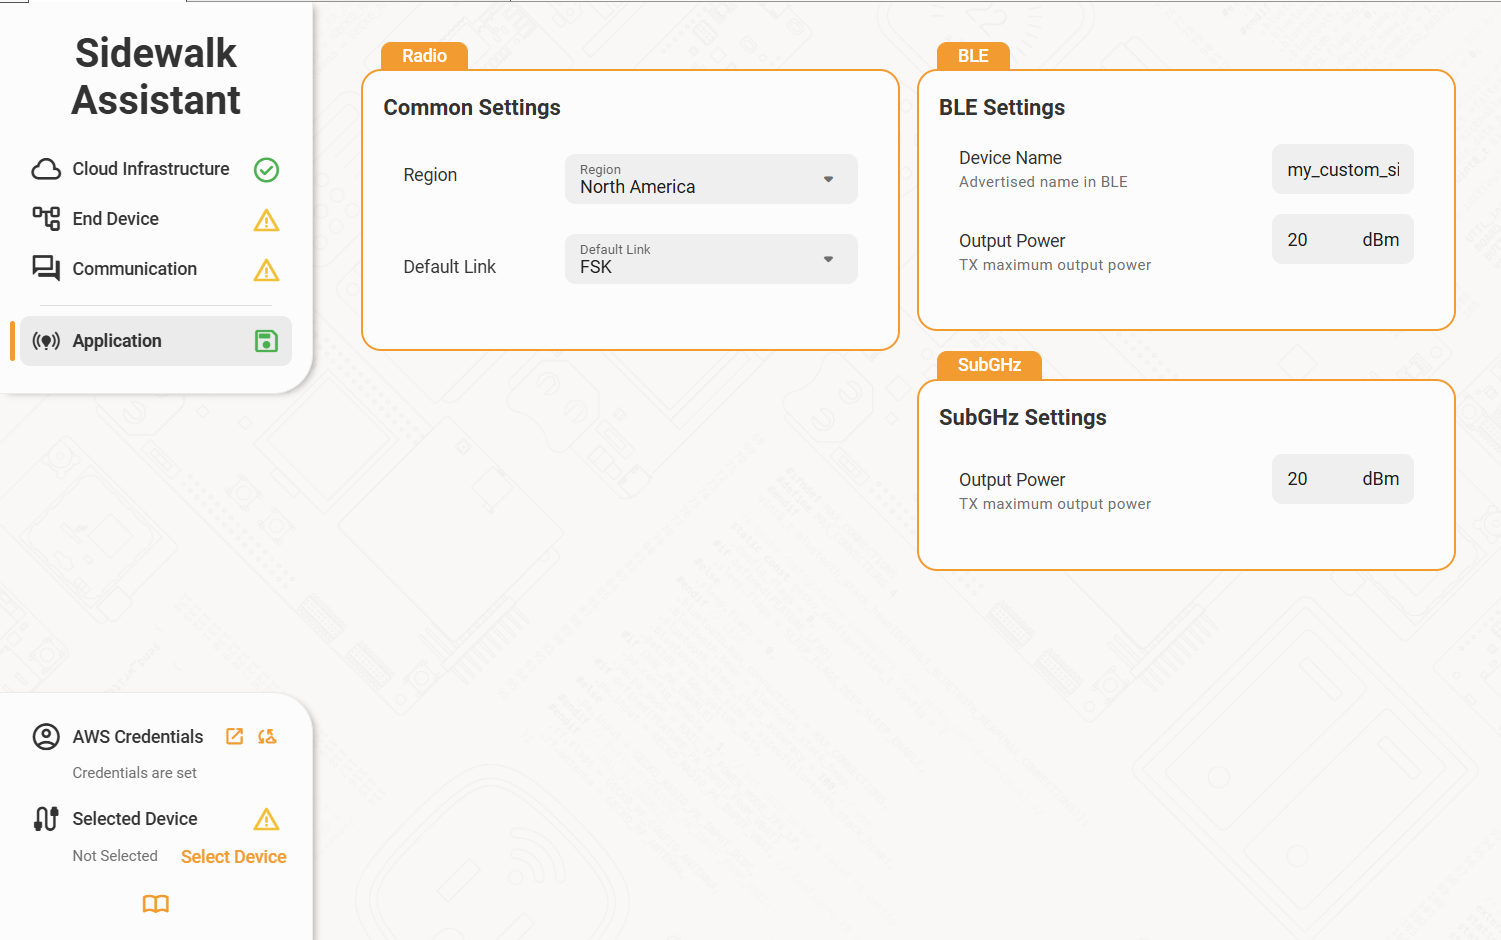1501x940 pixels.
Task: Click the Selected Device label
Action: (x=135, y=819)
